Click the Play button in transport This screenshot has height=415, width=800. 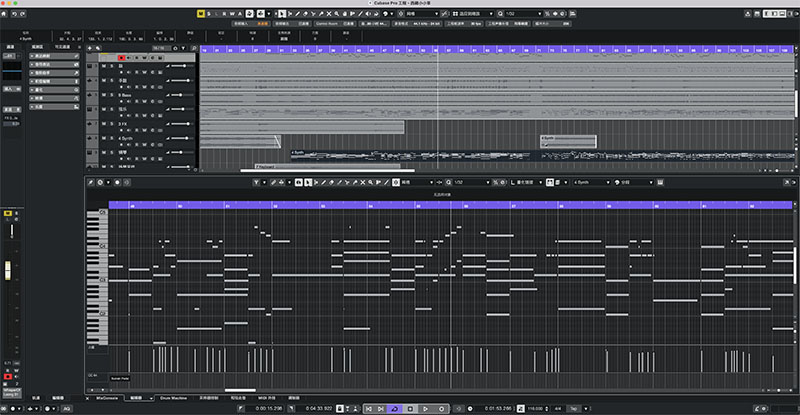pyautogui.click(x=426, y=409)
